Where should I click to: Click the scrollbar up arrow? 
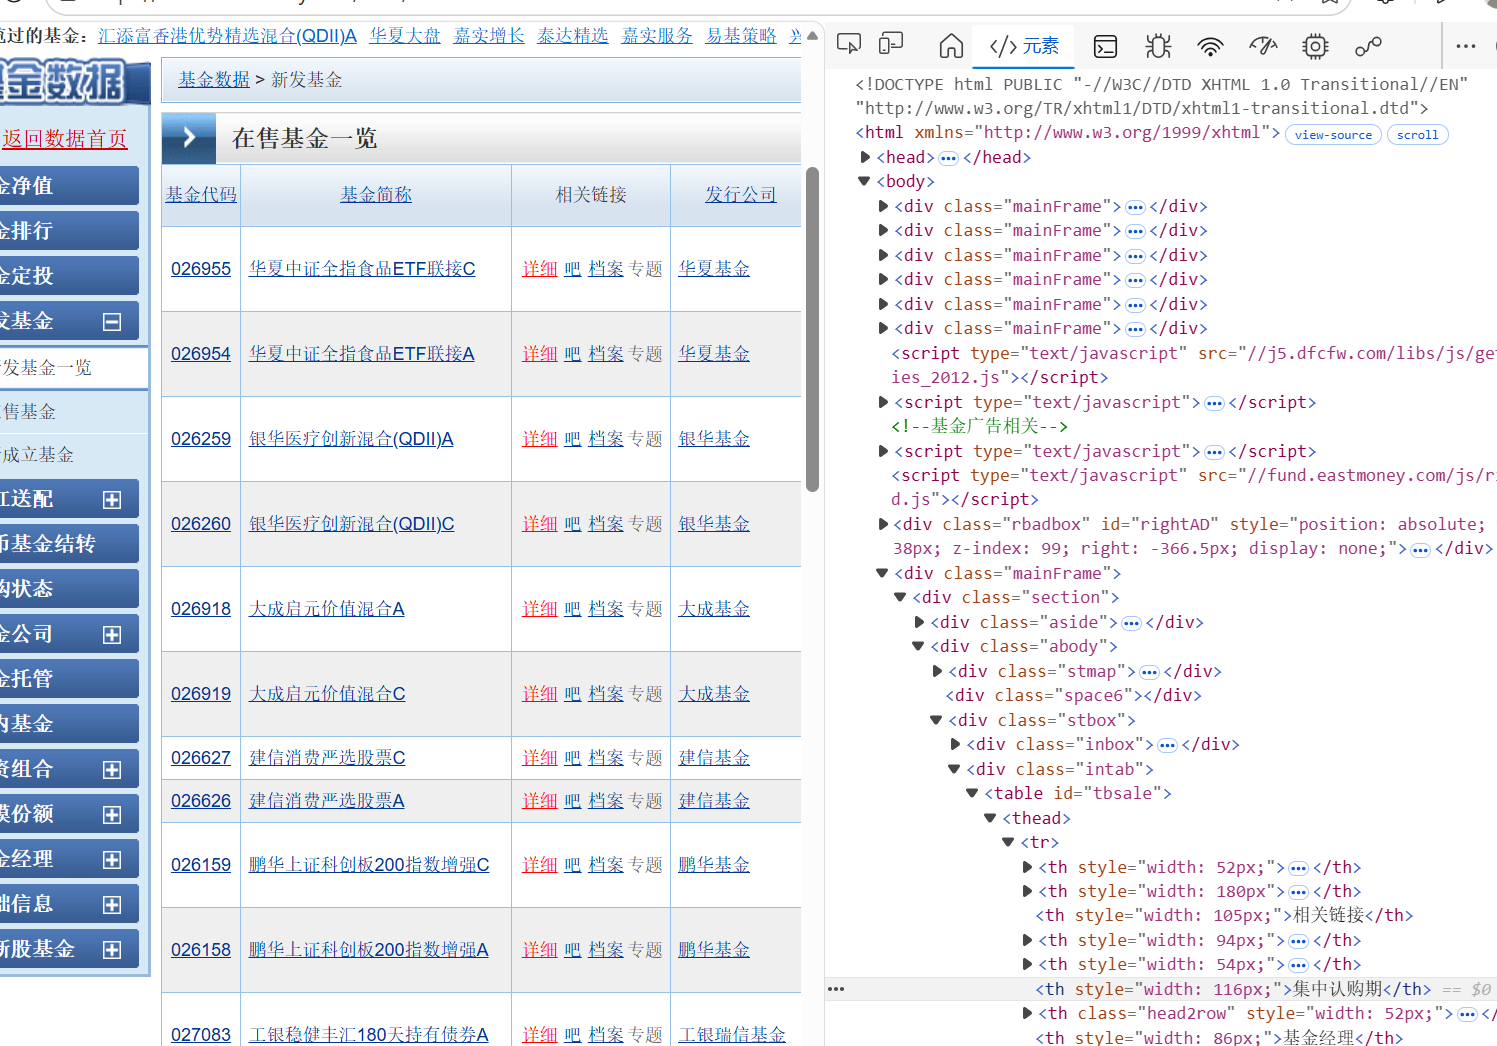[813, 36]
